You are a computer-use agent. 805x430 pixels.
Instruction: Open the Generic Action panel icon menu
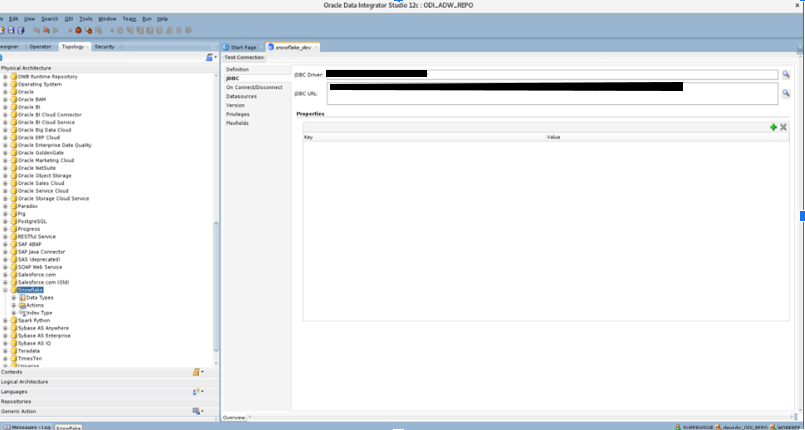click(x=198, y=411)
